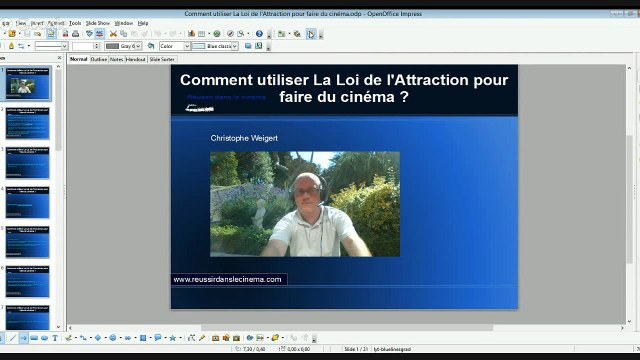Click the Save icon in the toolbar
This screenshot has height=360, width=640.
click(27, 33)
